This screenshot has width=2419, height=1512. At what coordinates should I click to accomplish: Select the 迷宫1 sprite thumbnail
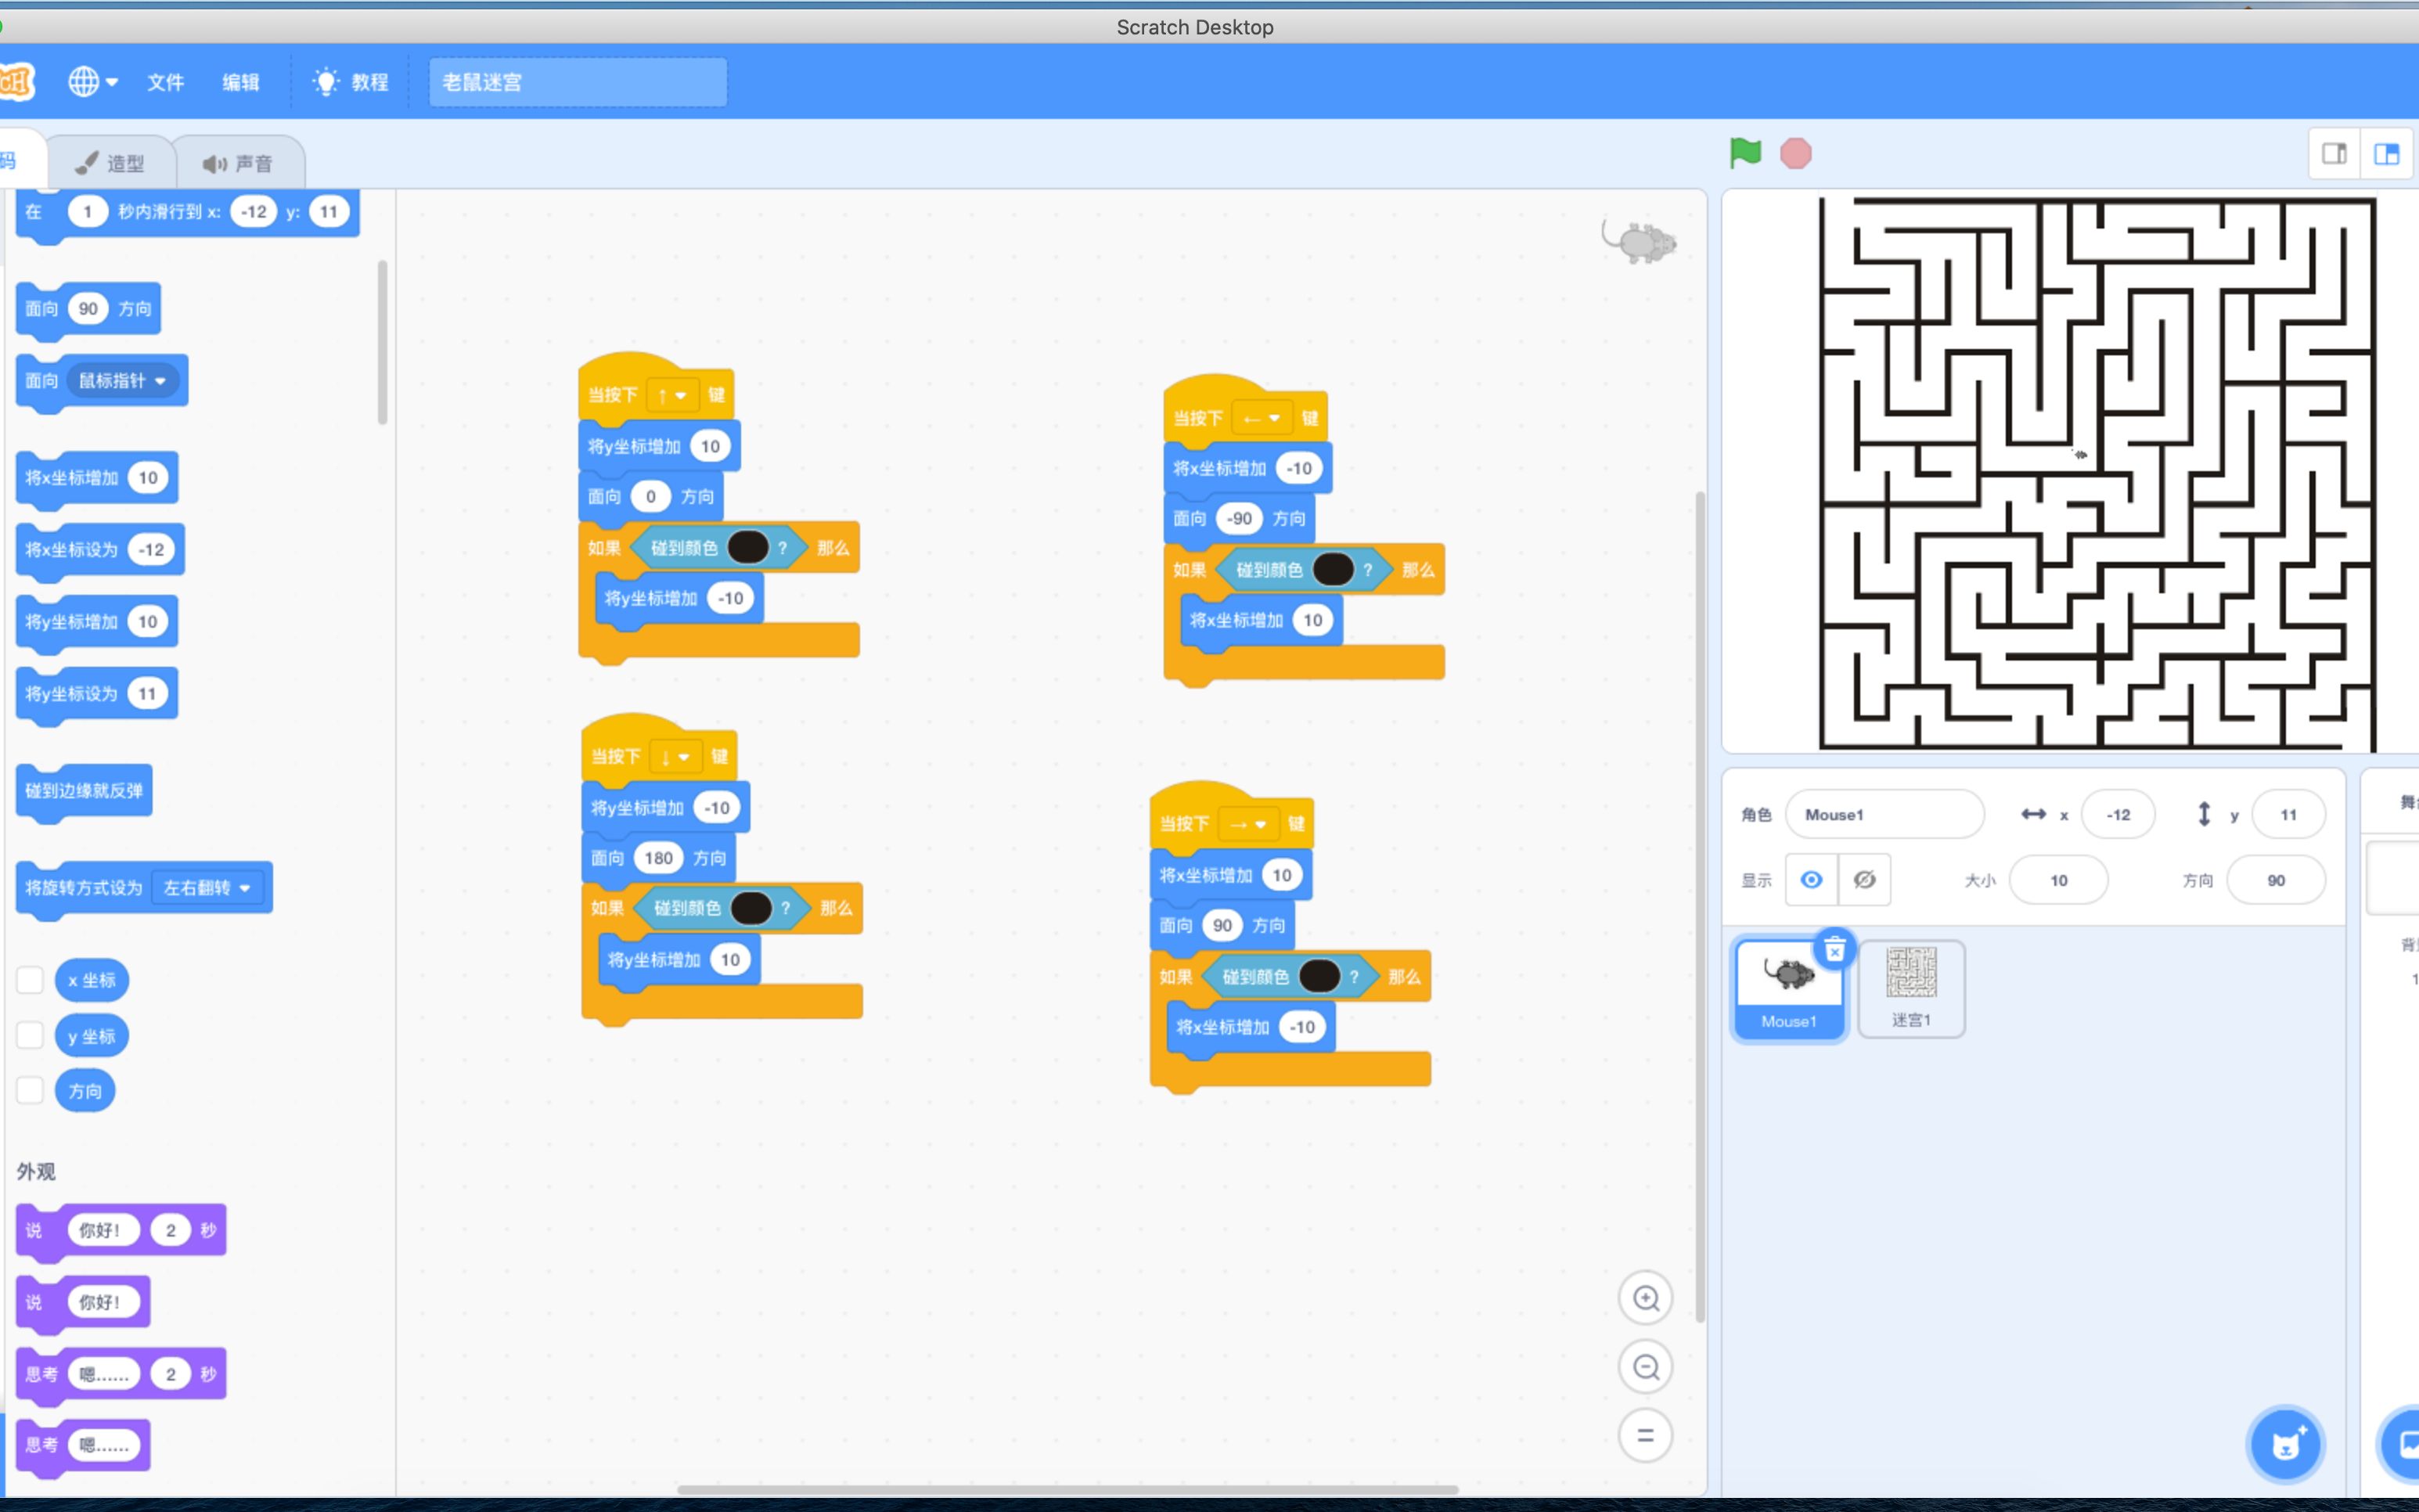[x=1910, y=987]
